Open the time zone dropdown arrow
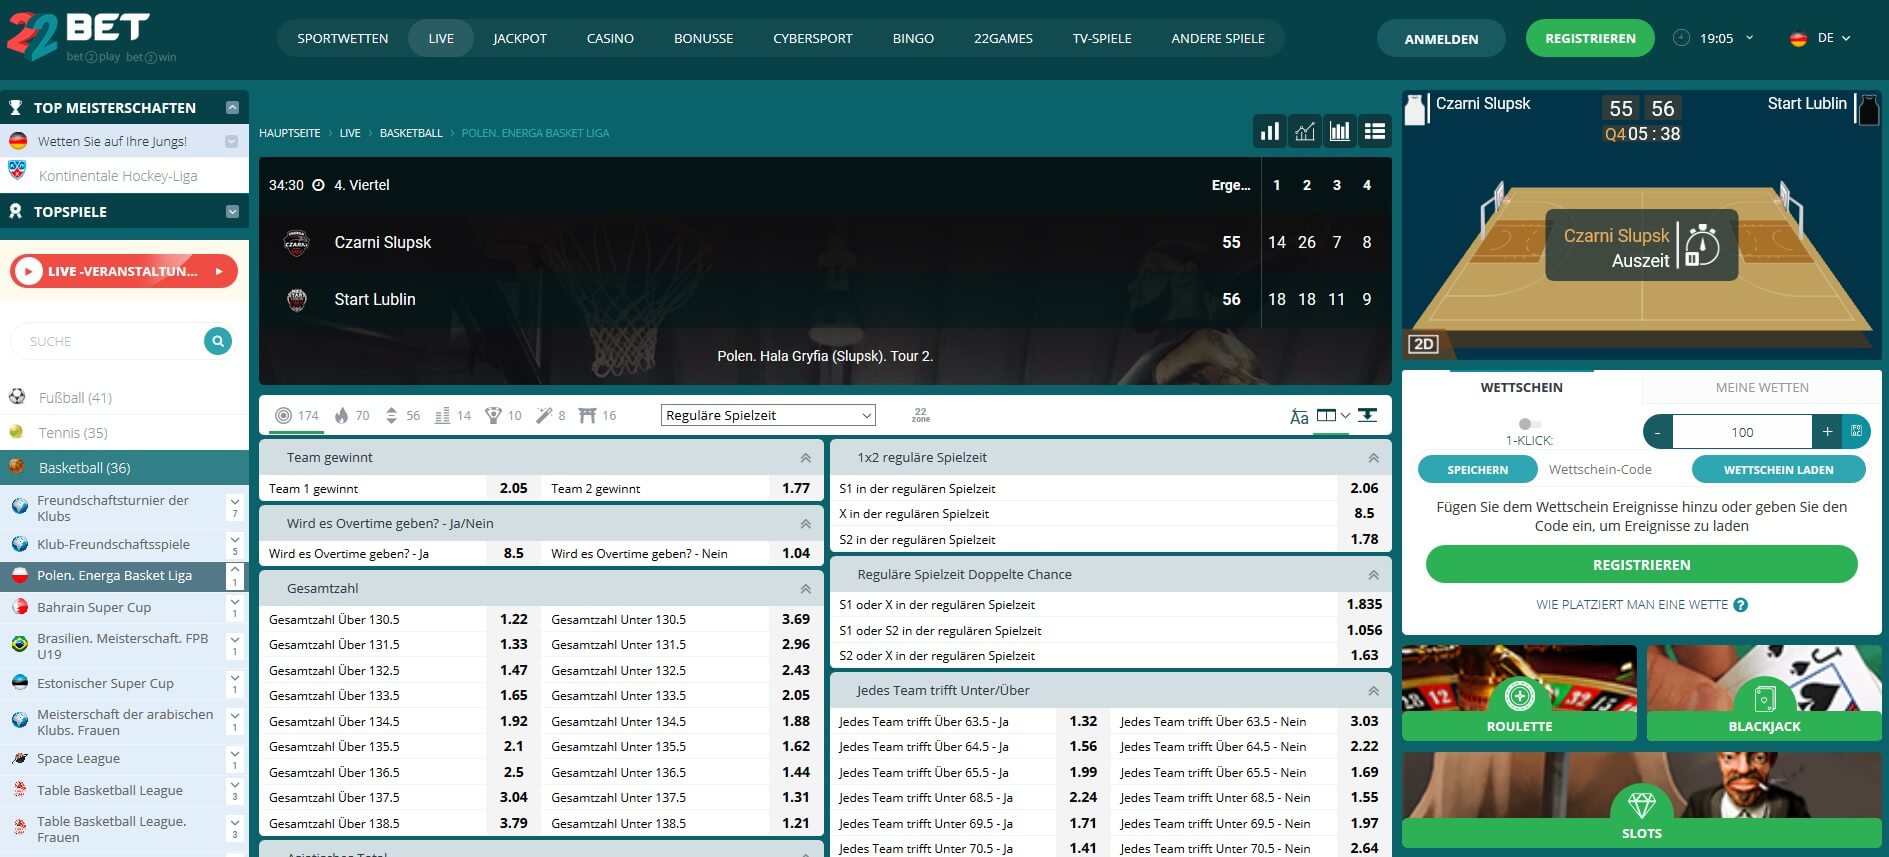 (1749, 38)
